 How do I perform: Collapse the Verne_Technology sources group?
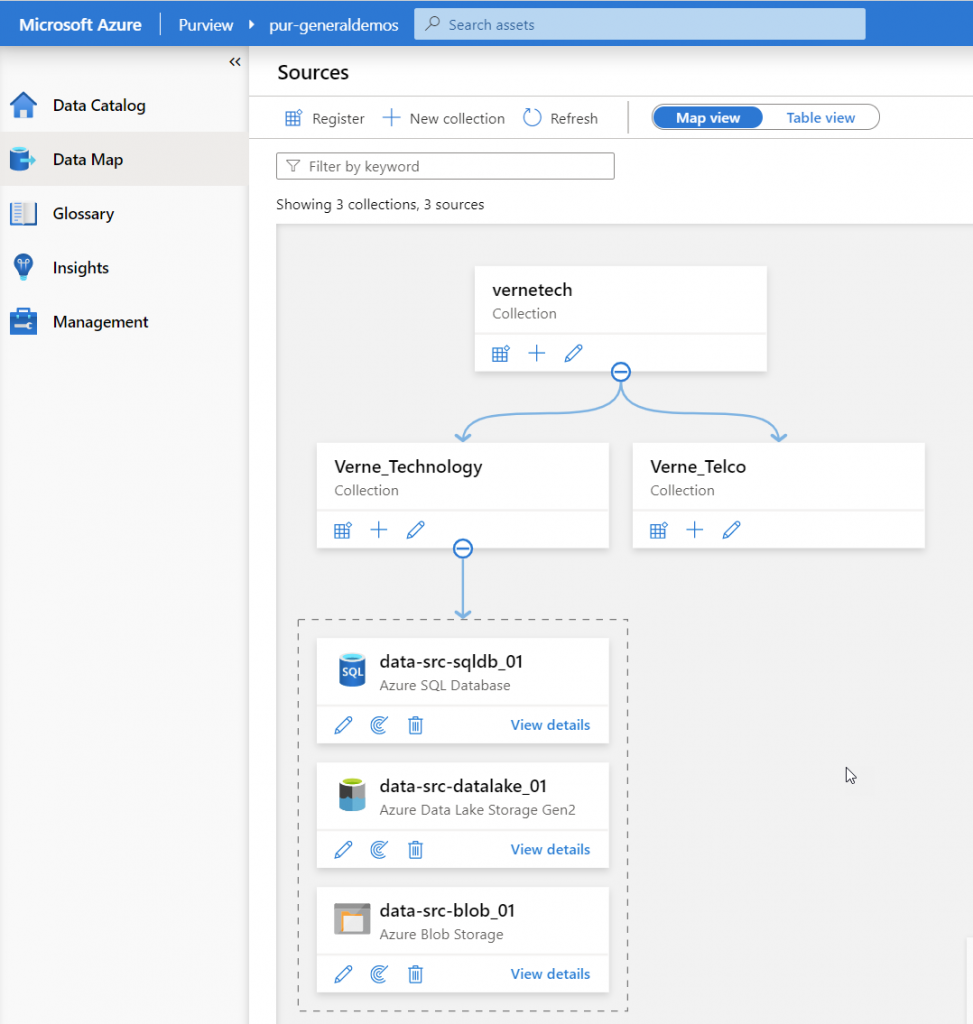462,548
